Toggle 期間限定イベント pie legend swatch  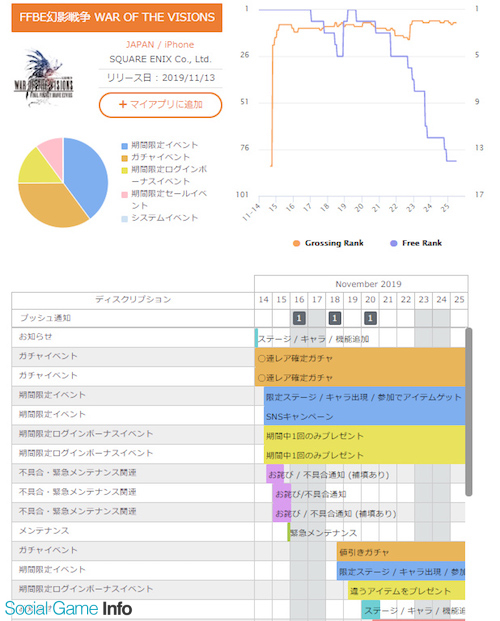124,146
